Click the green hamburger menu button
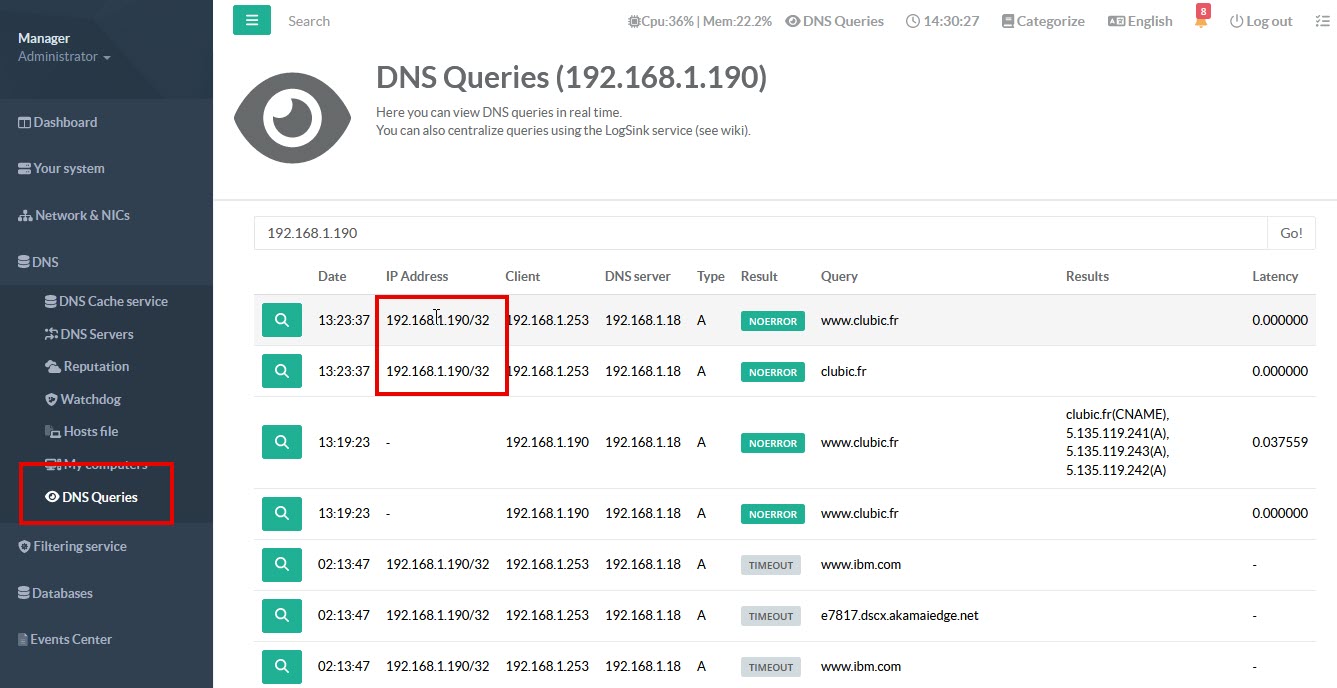 [251, 20]
